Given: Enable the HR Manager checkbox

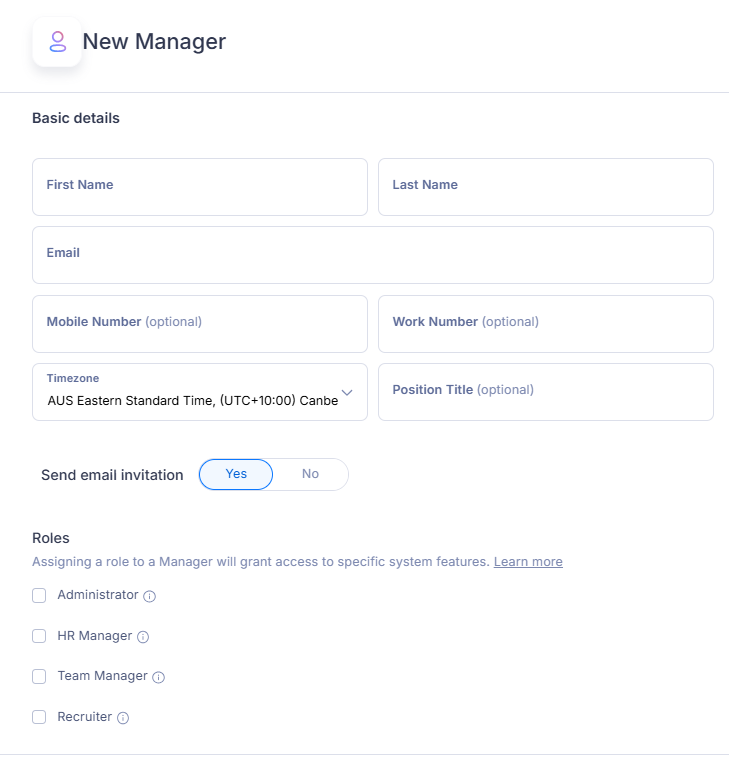Looking at the screenshot, I should pos(39,636).
